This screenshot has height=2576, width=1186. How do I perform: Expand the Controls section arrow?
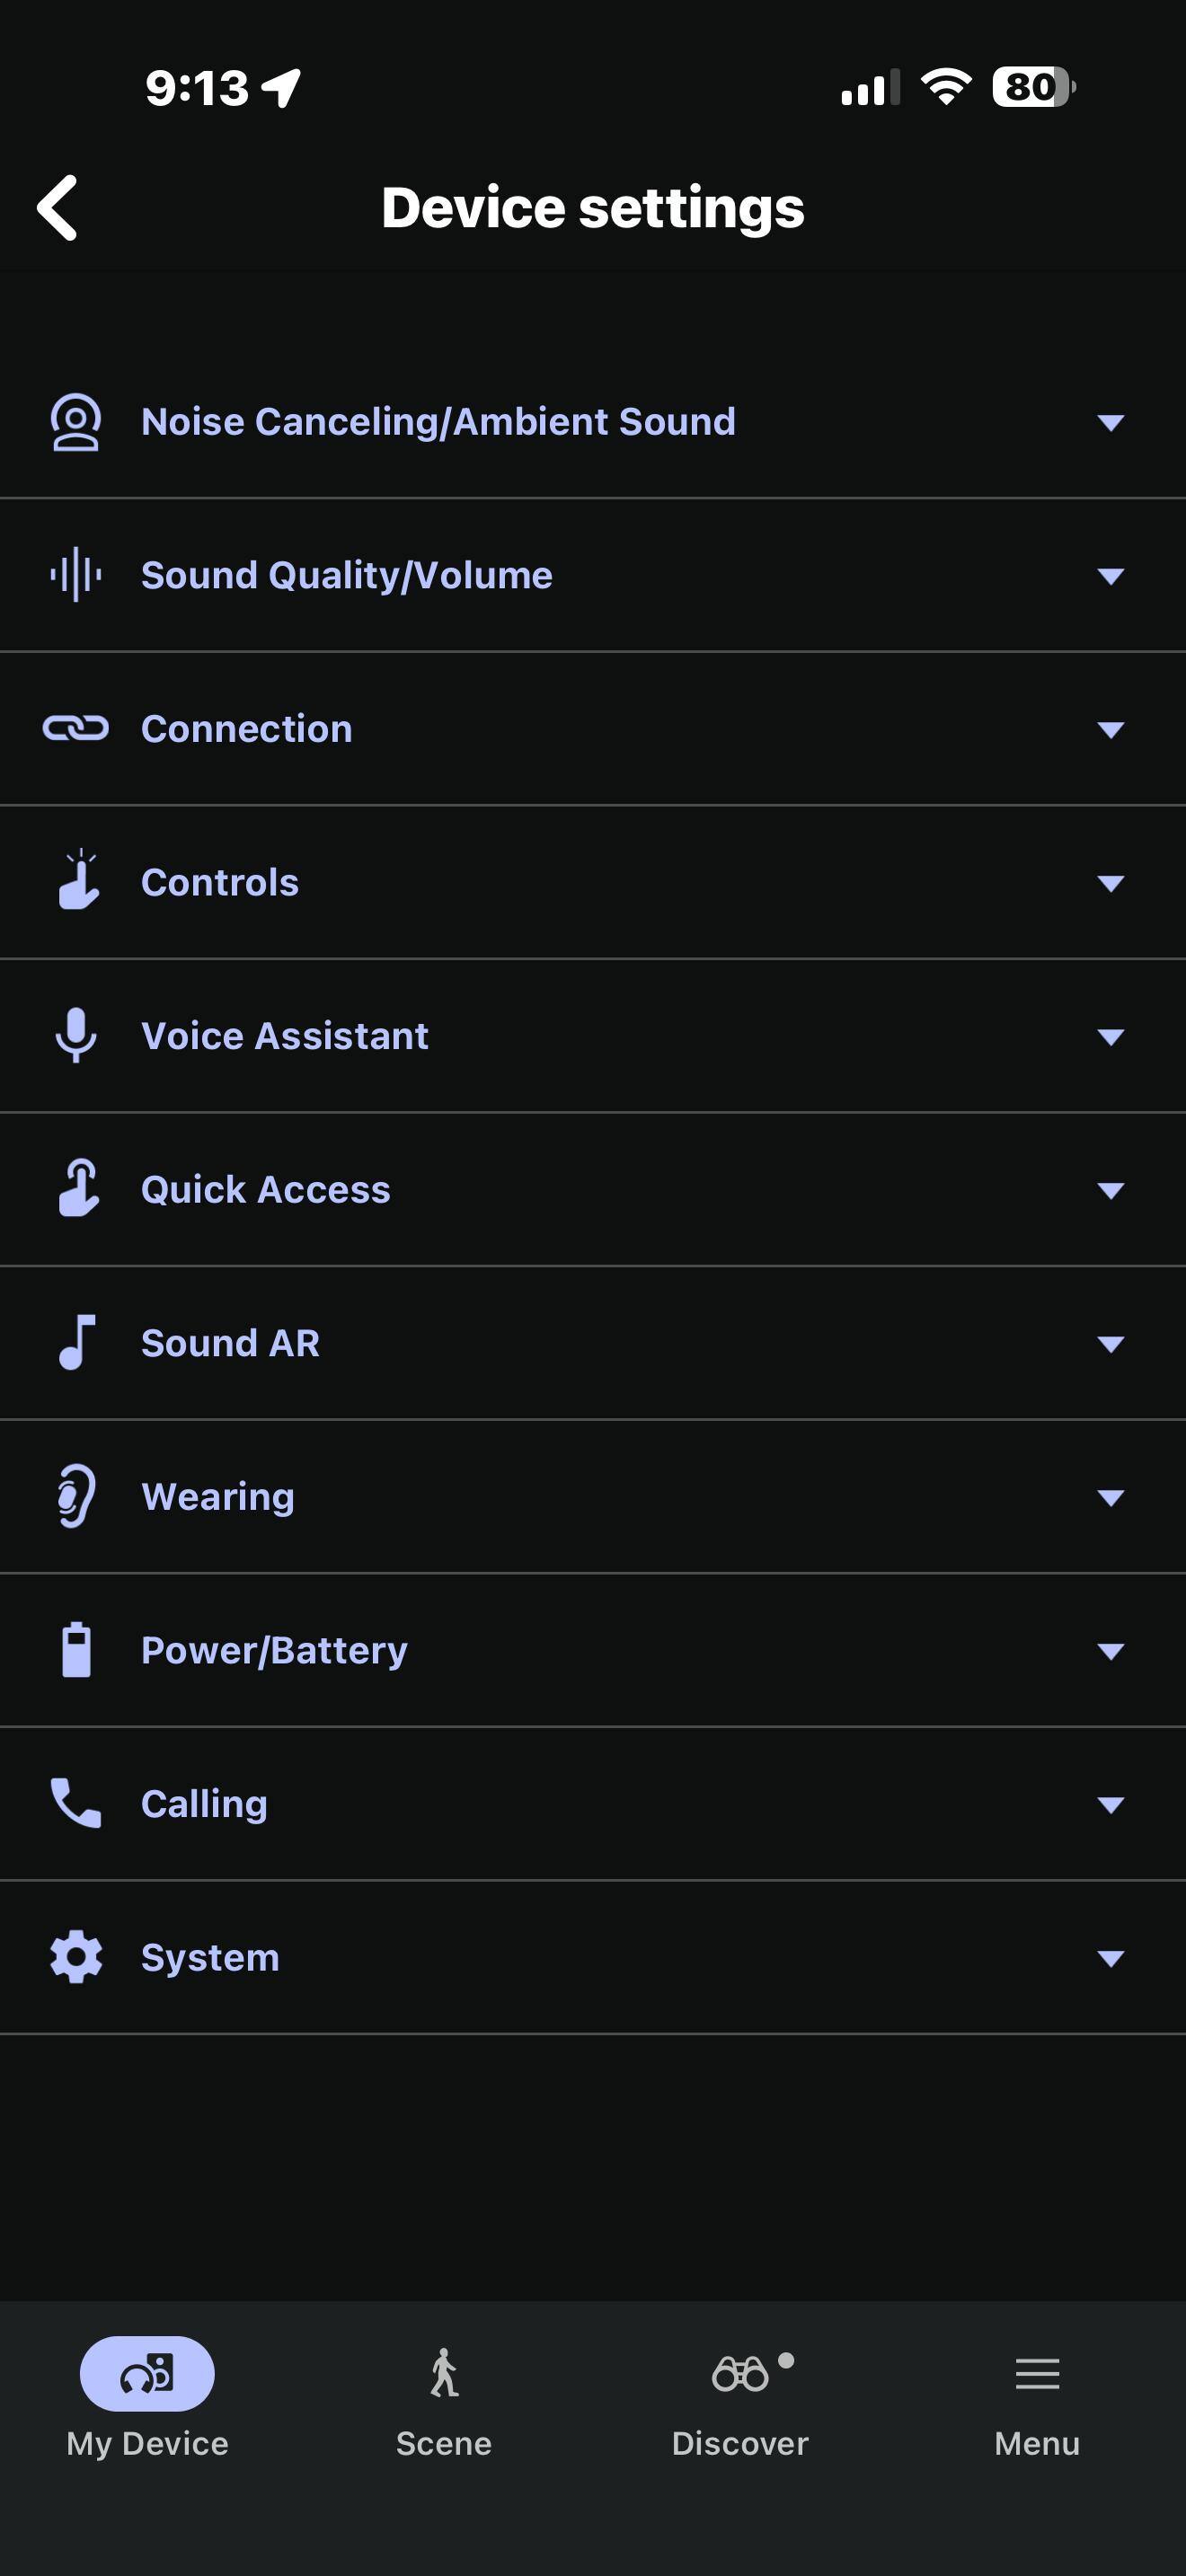[x=1110, y=883]
